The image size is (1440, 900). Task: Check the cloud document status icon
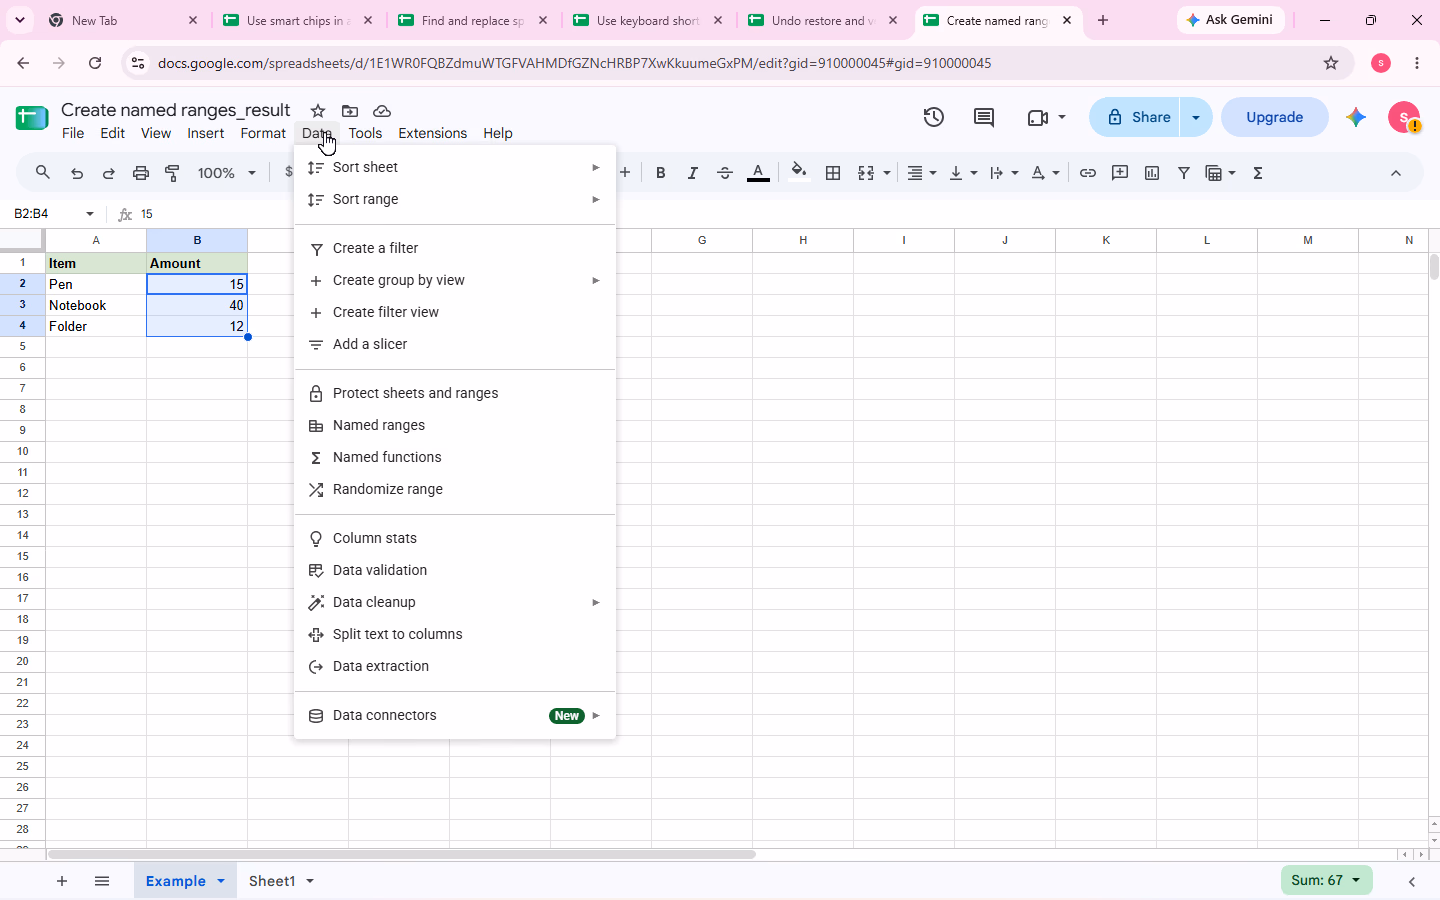coord(382,111)
